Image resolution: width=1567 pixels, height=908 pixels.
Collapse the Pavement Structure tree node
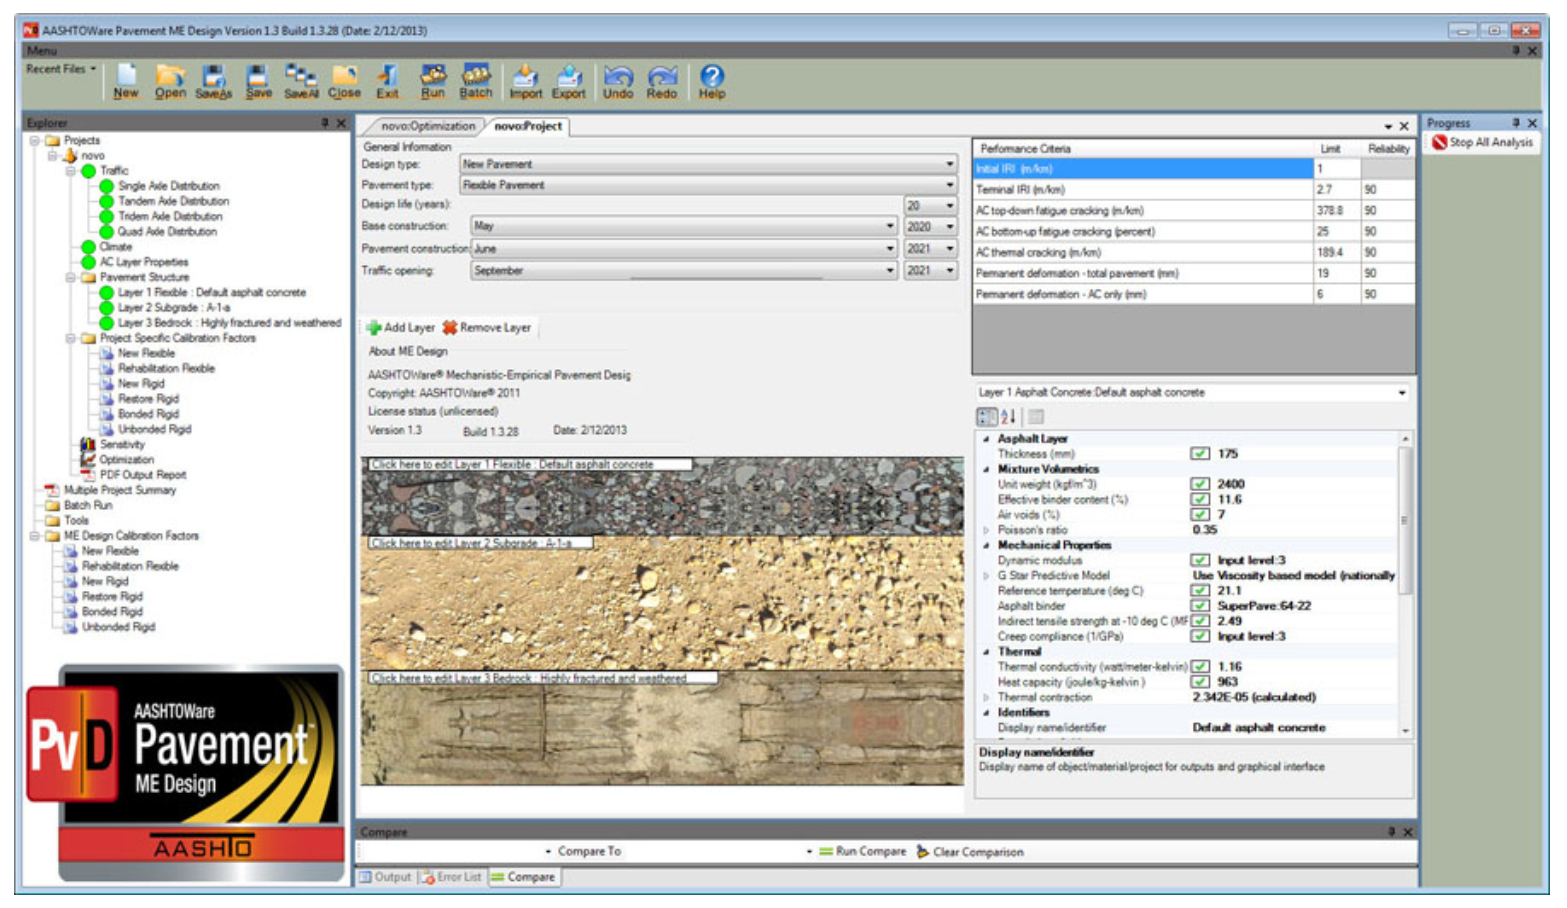point(70,277)
